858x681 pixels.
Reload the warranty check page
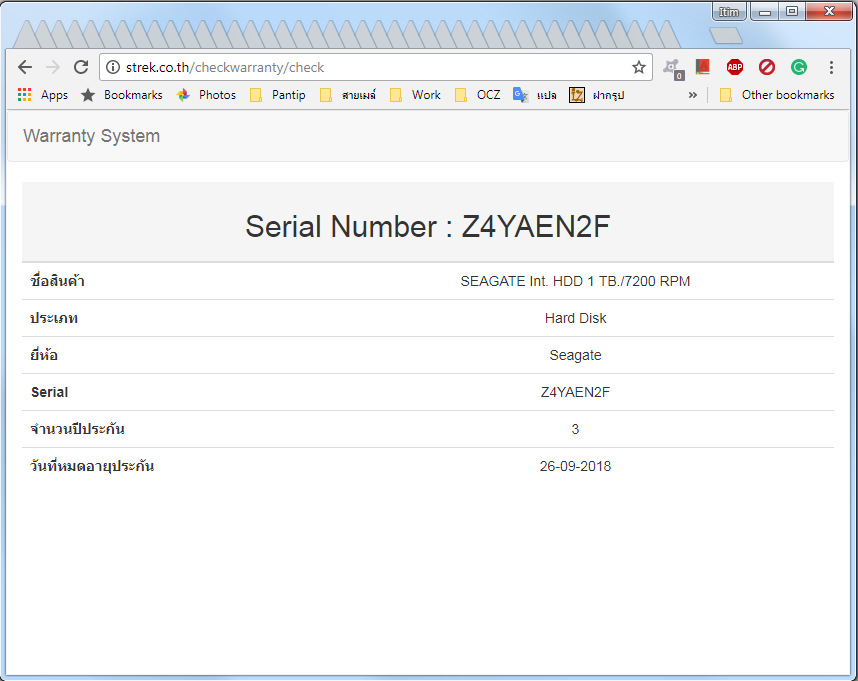(x=81, y=67)
